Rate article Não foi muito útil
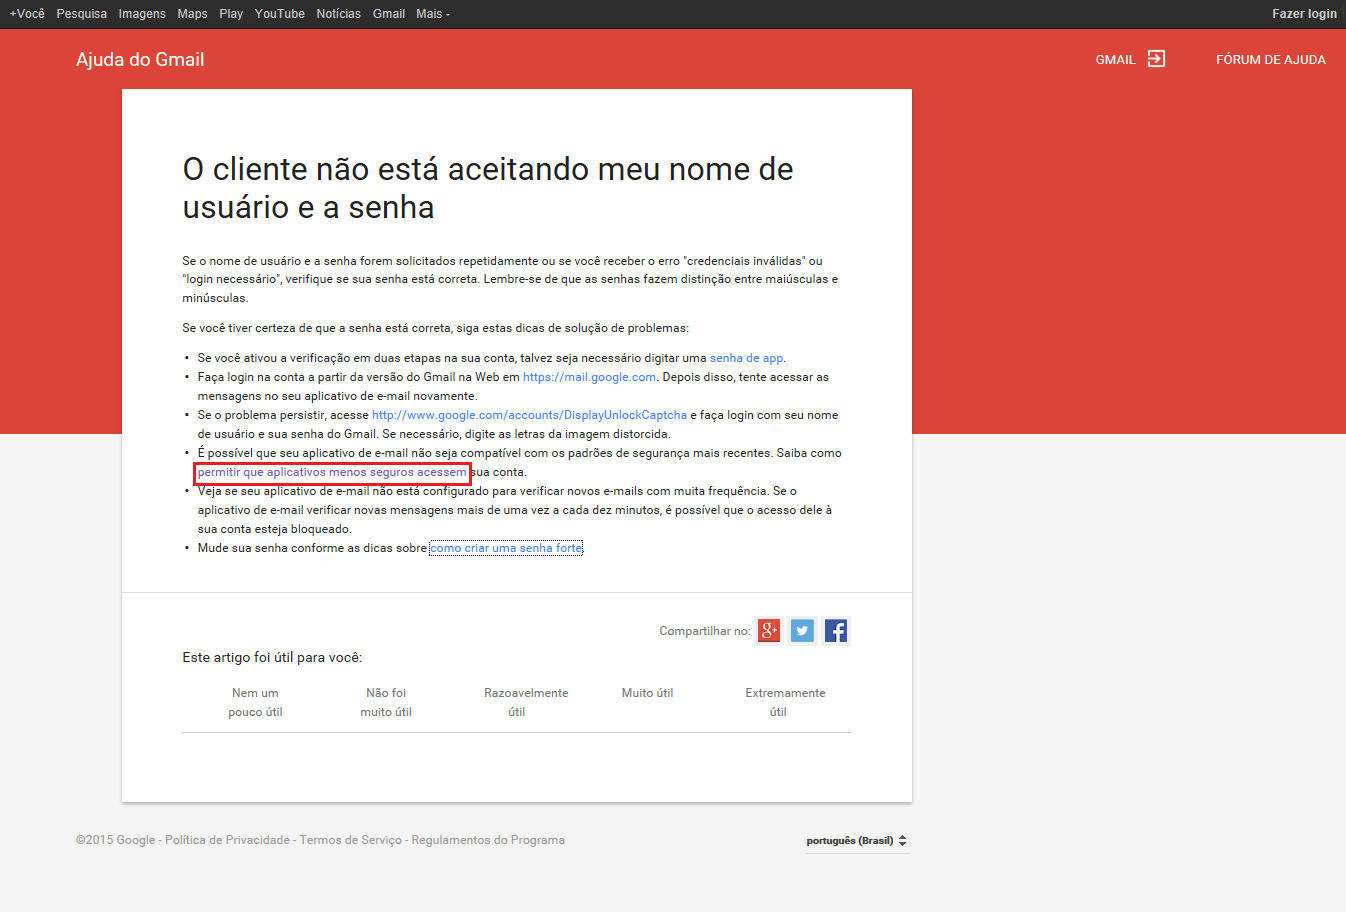Viewport: 1346px width, 912px height. 386,702
